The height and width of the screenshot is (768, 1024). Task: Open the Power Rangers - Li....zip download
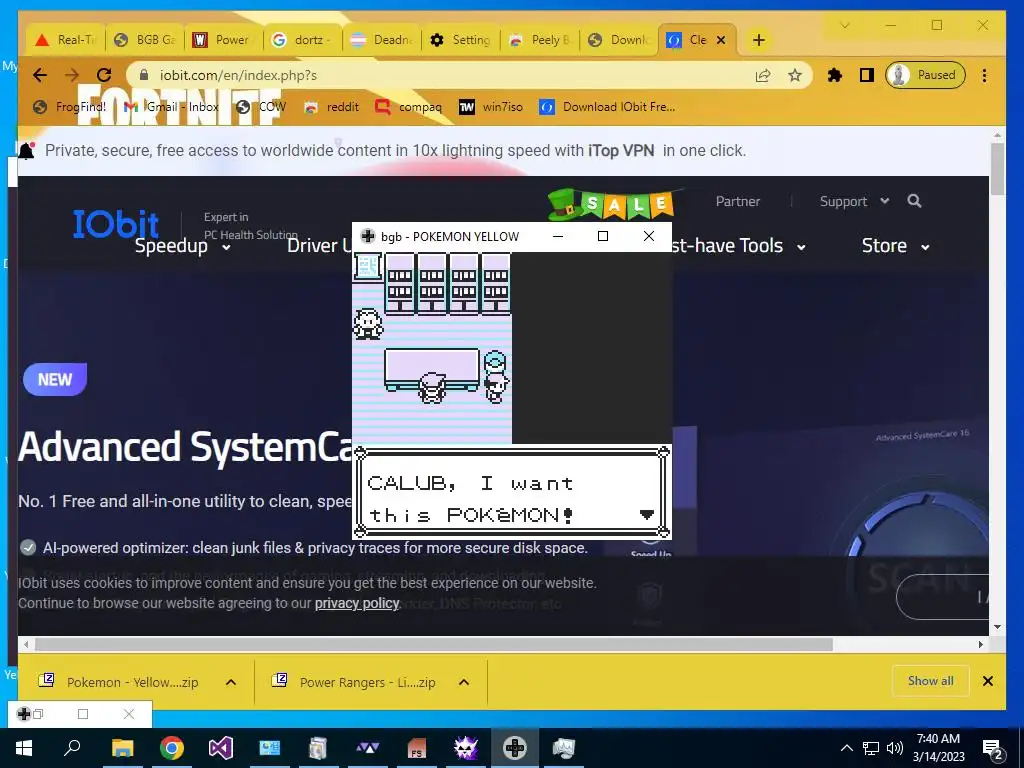(355, 682)
